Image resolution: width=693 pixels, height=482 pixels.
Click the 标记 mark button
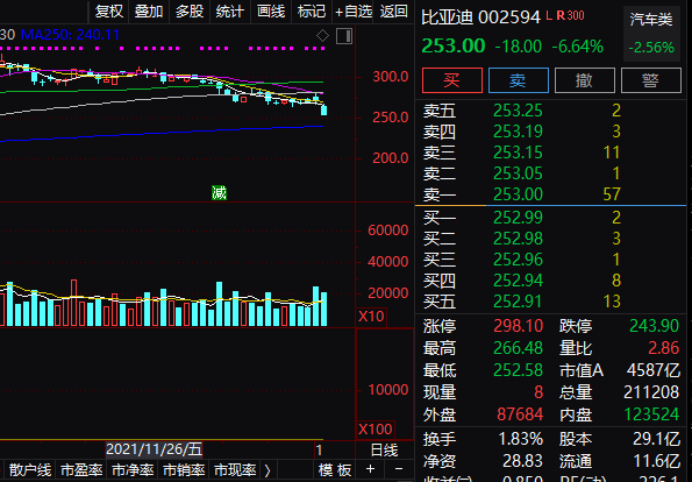pos(311,11)
